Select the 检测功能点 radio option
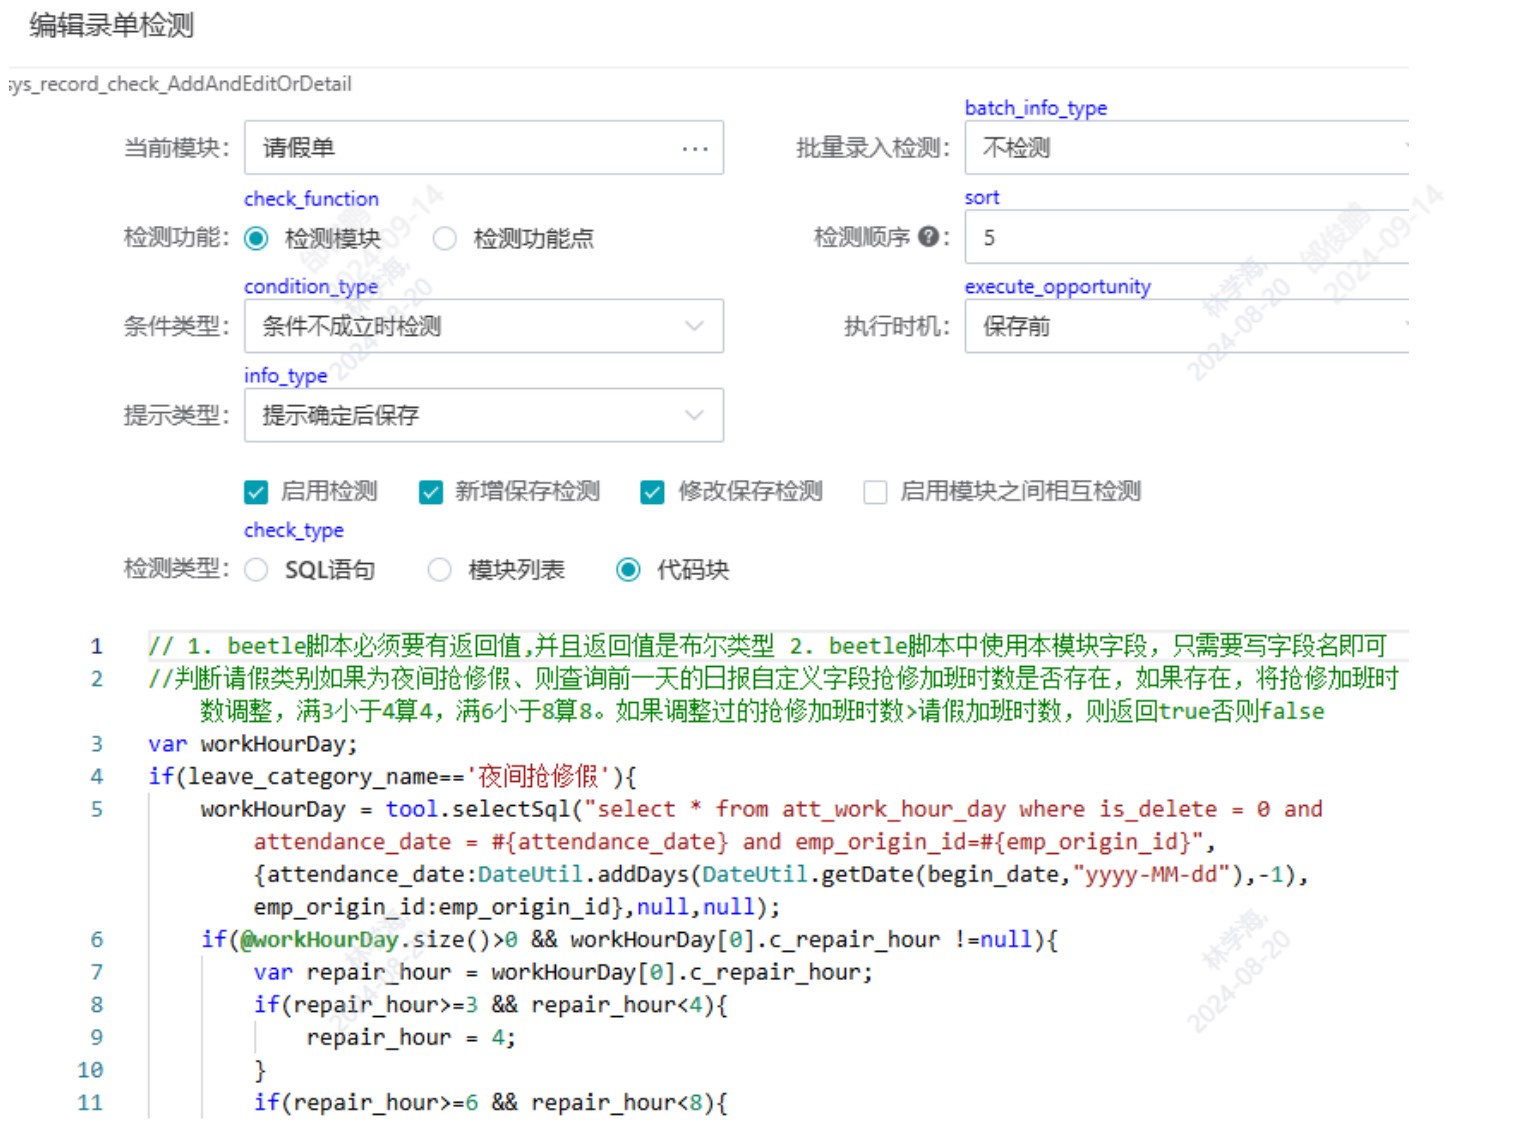The image size is (1531, 1127). click(445, 238)
